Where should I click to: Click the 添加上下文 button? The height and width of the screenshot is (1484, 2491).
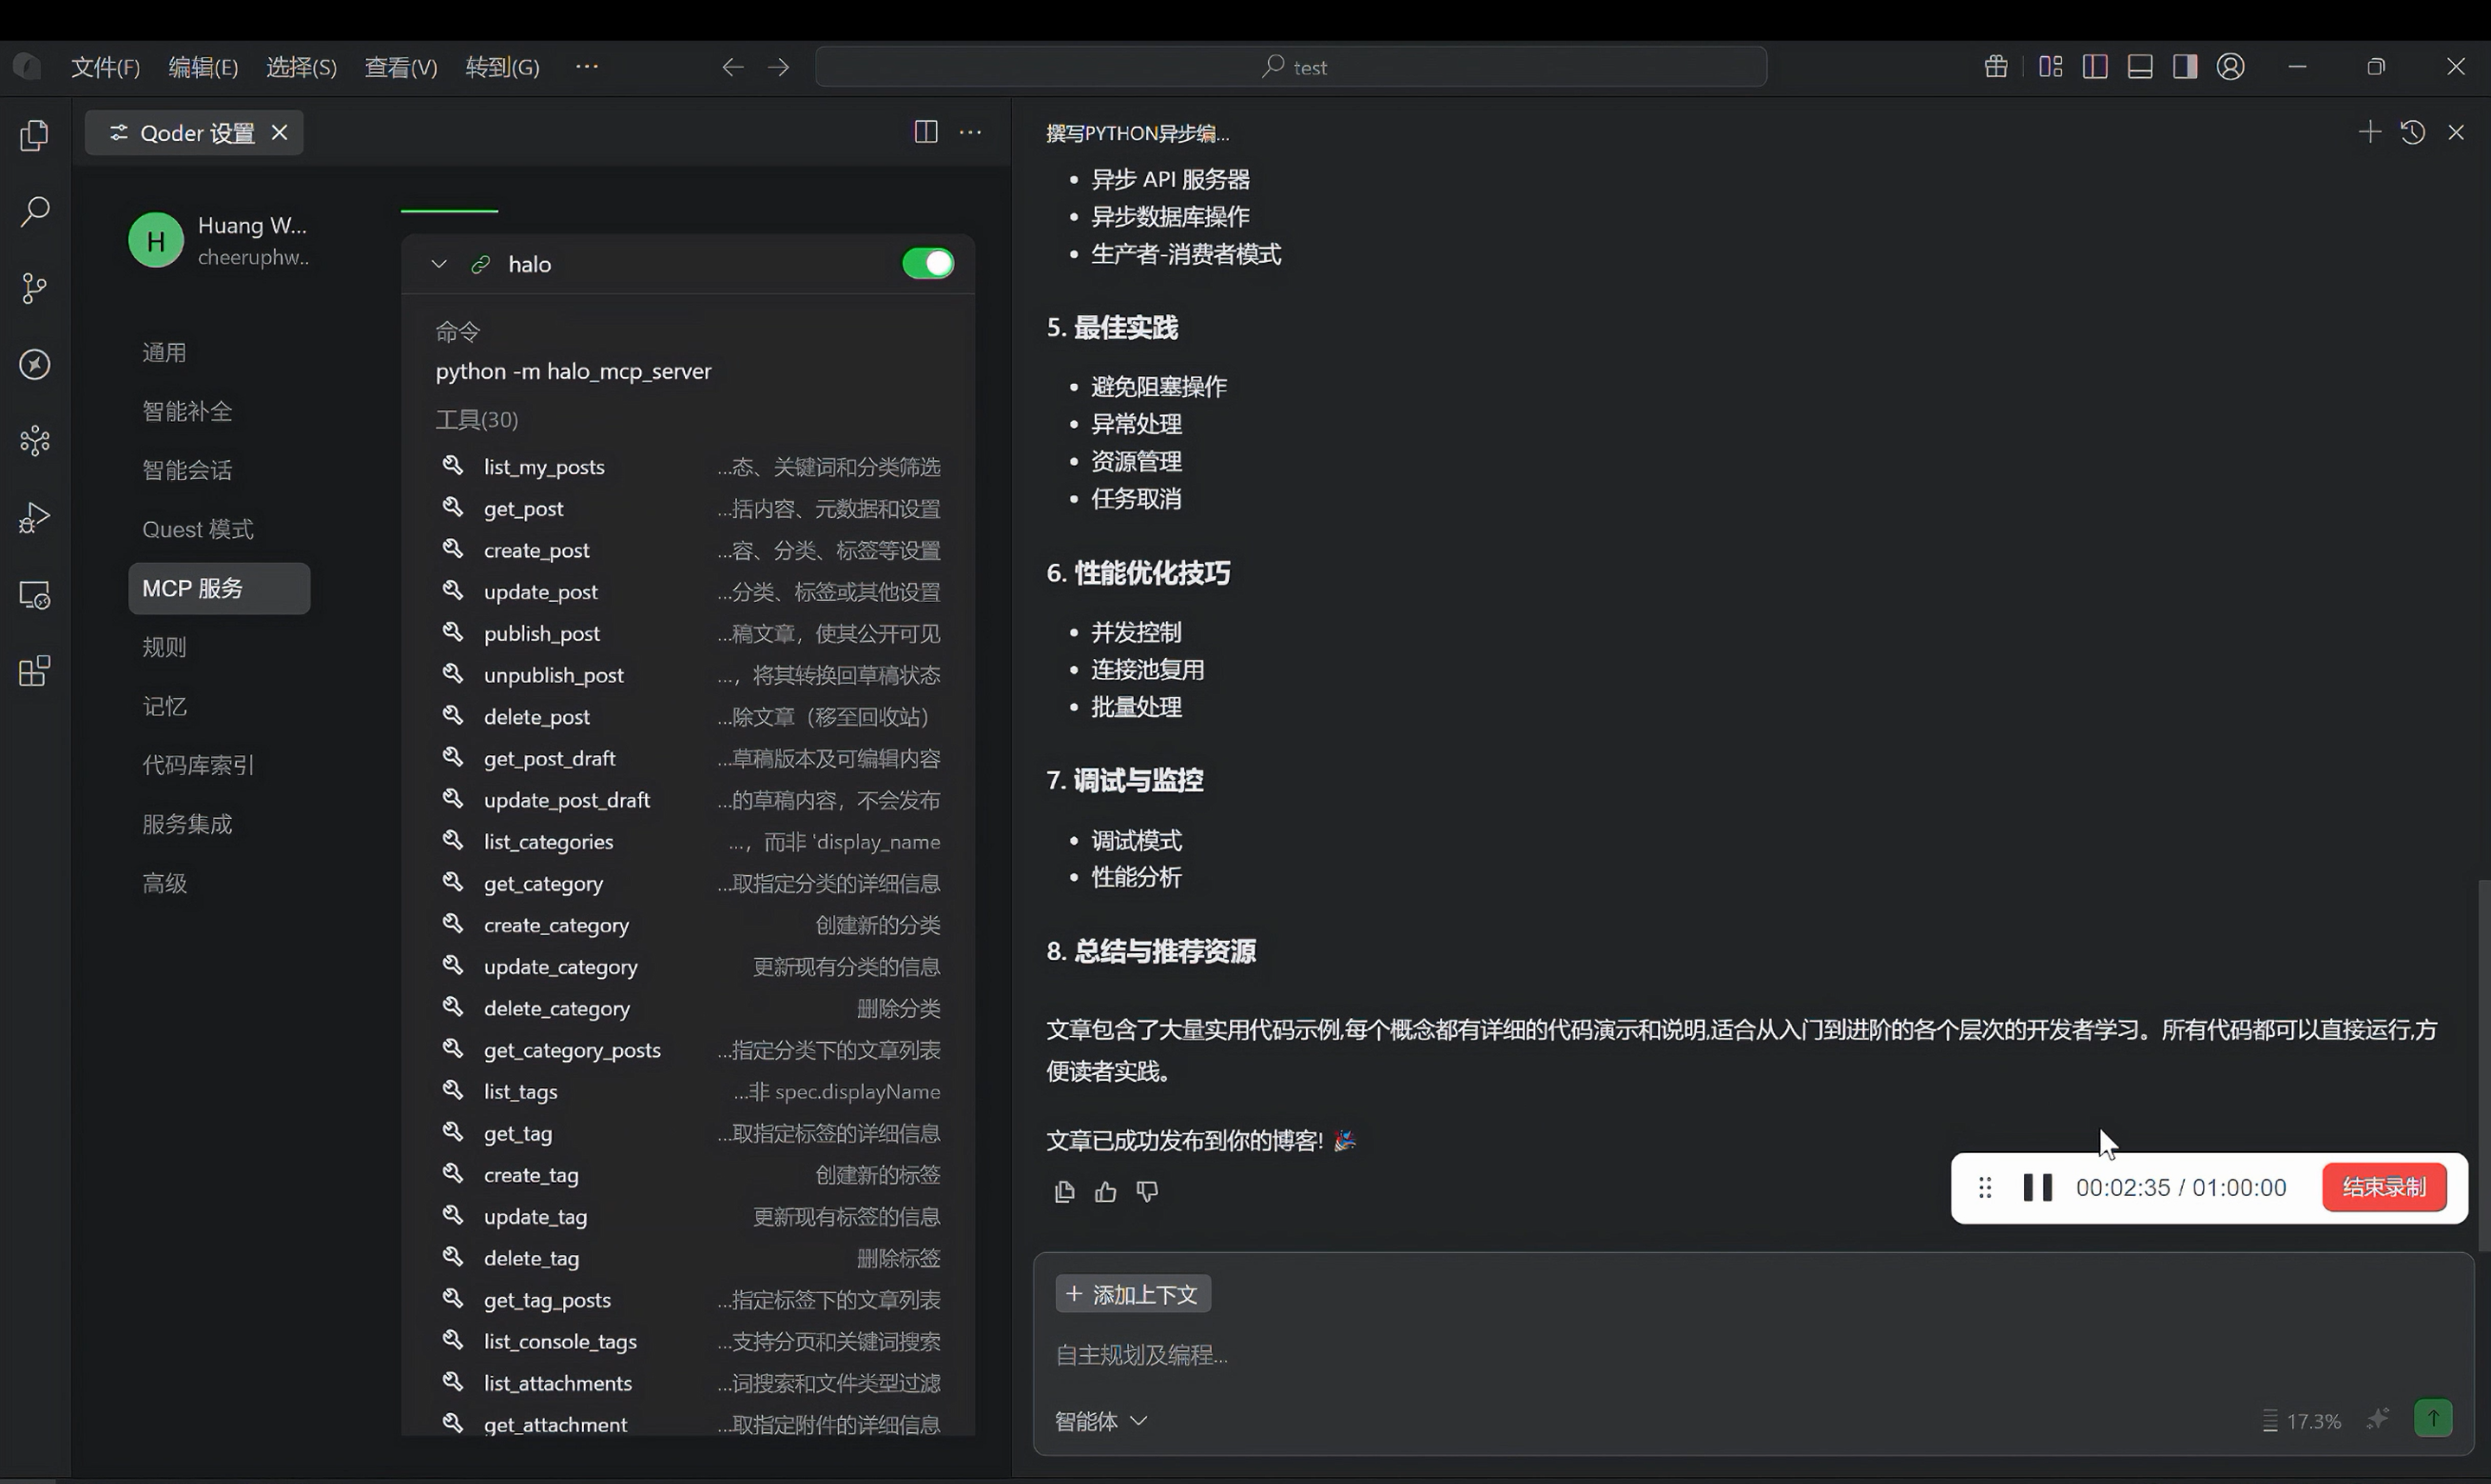click(1131, 1292)
